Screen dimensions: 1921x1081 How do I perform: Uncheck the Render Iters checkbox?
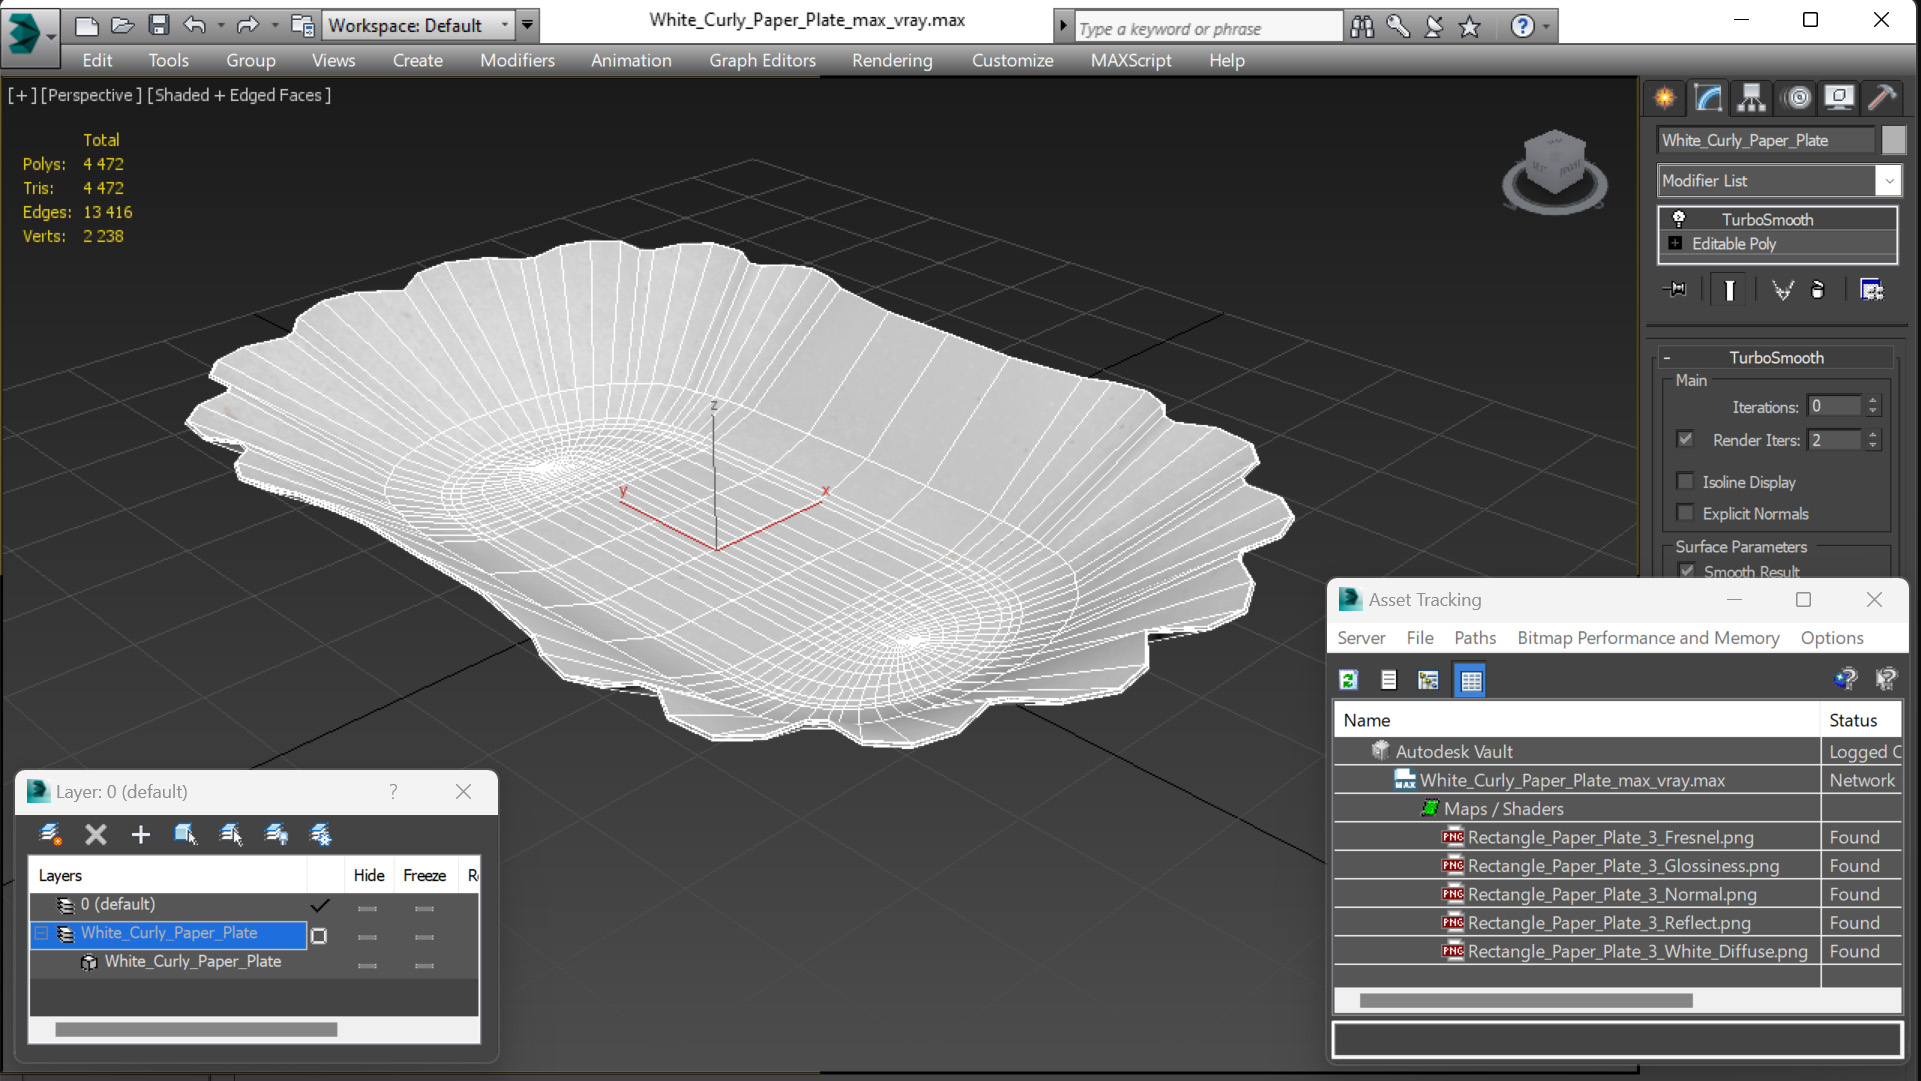(1686, 439)
